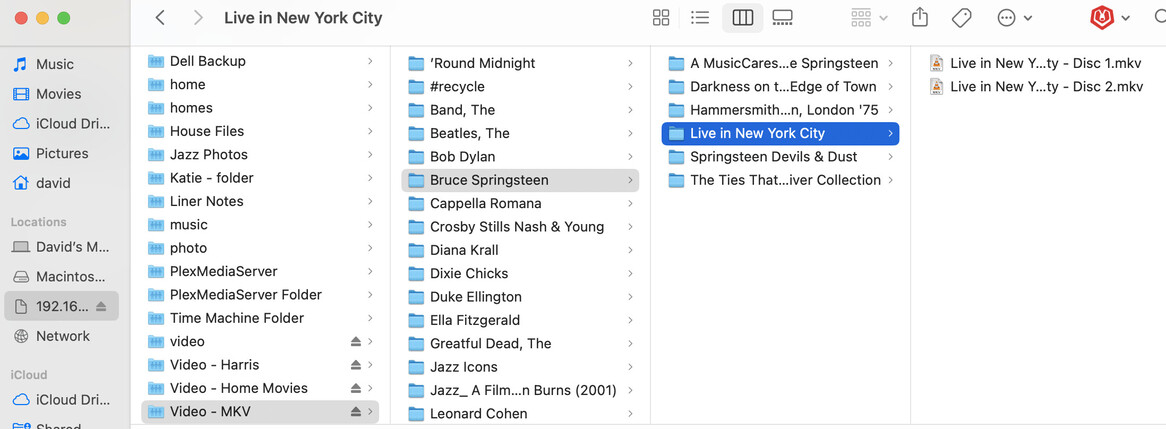1166x429 pixels.
Task: Open the red shield toolbar icon
Action: [x=1101, y=18]
